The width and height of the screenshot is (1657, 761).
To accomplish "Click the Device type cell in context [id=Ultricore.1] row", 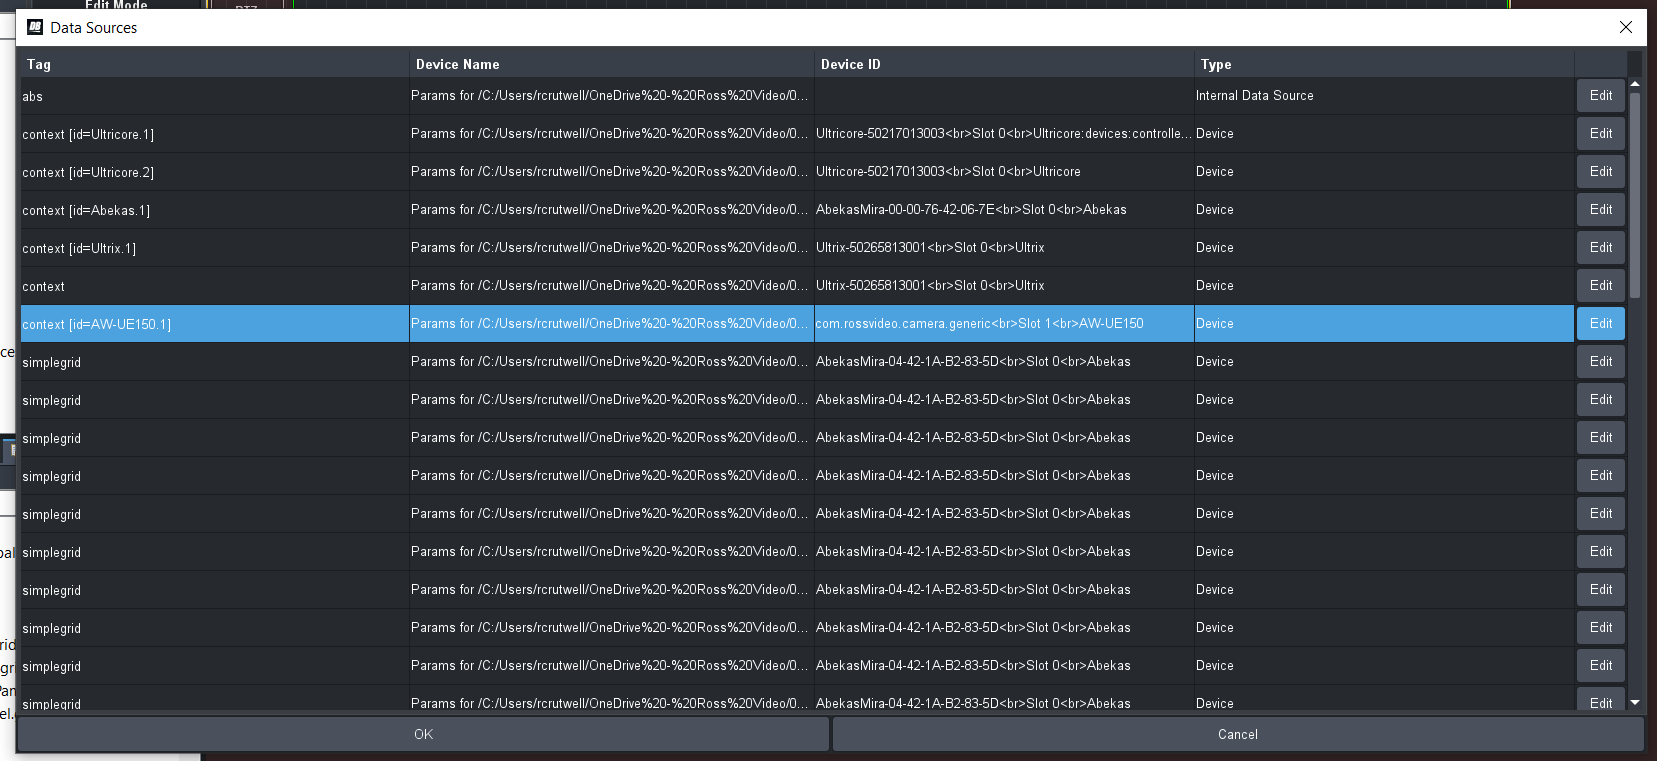I will 1384,134.
